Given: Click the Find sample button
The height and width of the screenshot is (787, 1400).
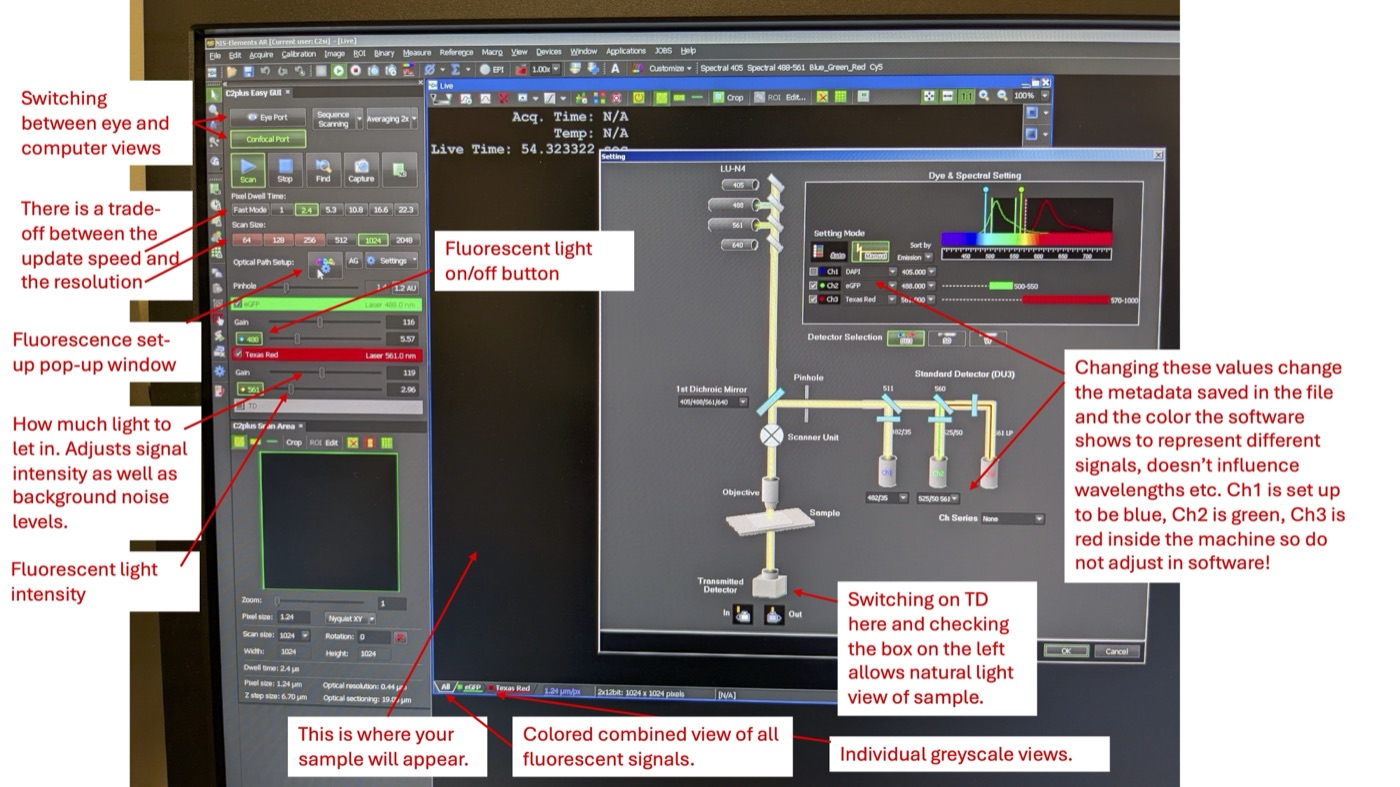Looking at the screenshot, I should pyautogui.click(x=323, y=170).
